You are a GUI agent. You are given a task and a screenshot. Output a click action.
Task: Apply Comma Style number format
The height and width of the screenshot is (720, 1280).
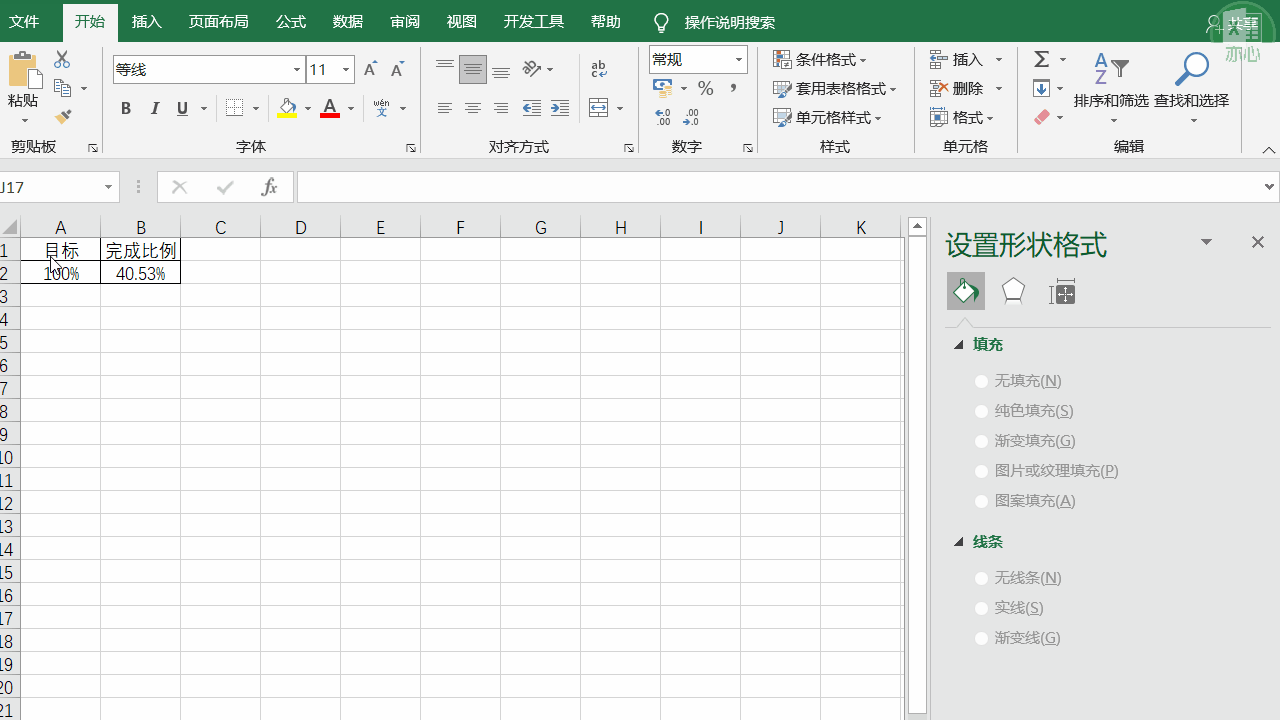734,88
